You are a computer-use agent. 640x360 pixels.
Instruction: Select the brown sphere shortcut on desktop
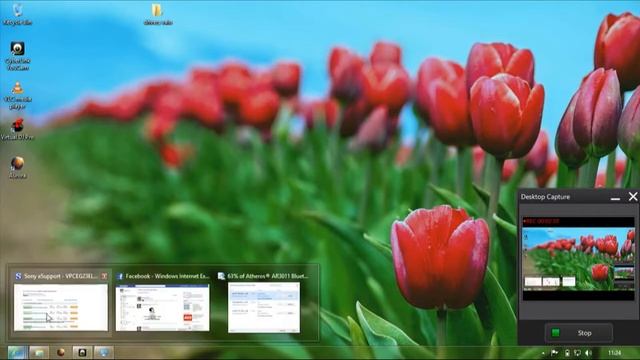(x=18, y=167)
